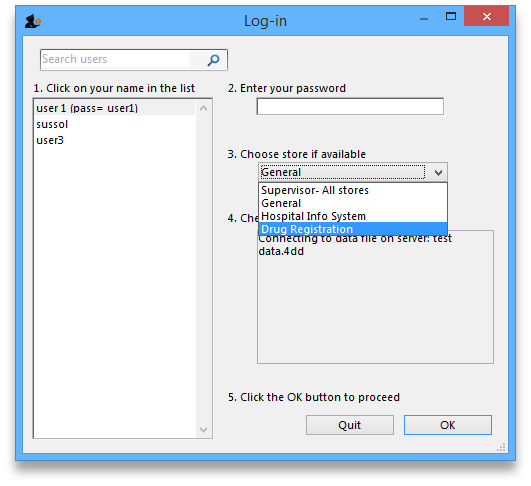
Task: Click OK to proceed with login
Action: click(x=448, y=425)
